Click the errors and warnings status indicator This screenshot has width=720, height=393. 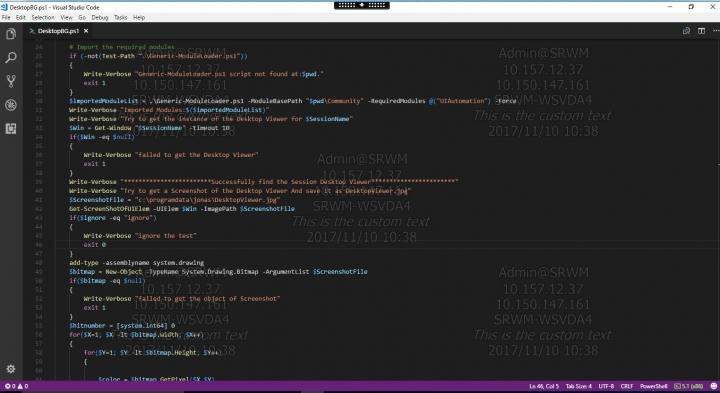click(16, 386)
